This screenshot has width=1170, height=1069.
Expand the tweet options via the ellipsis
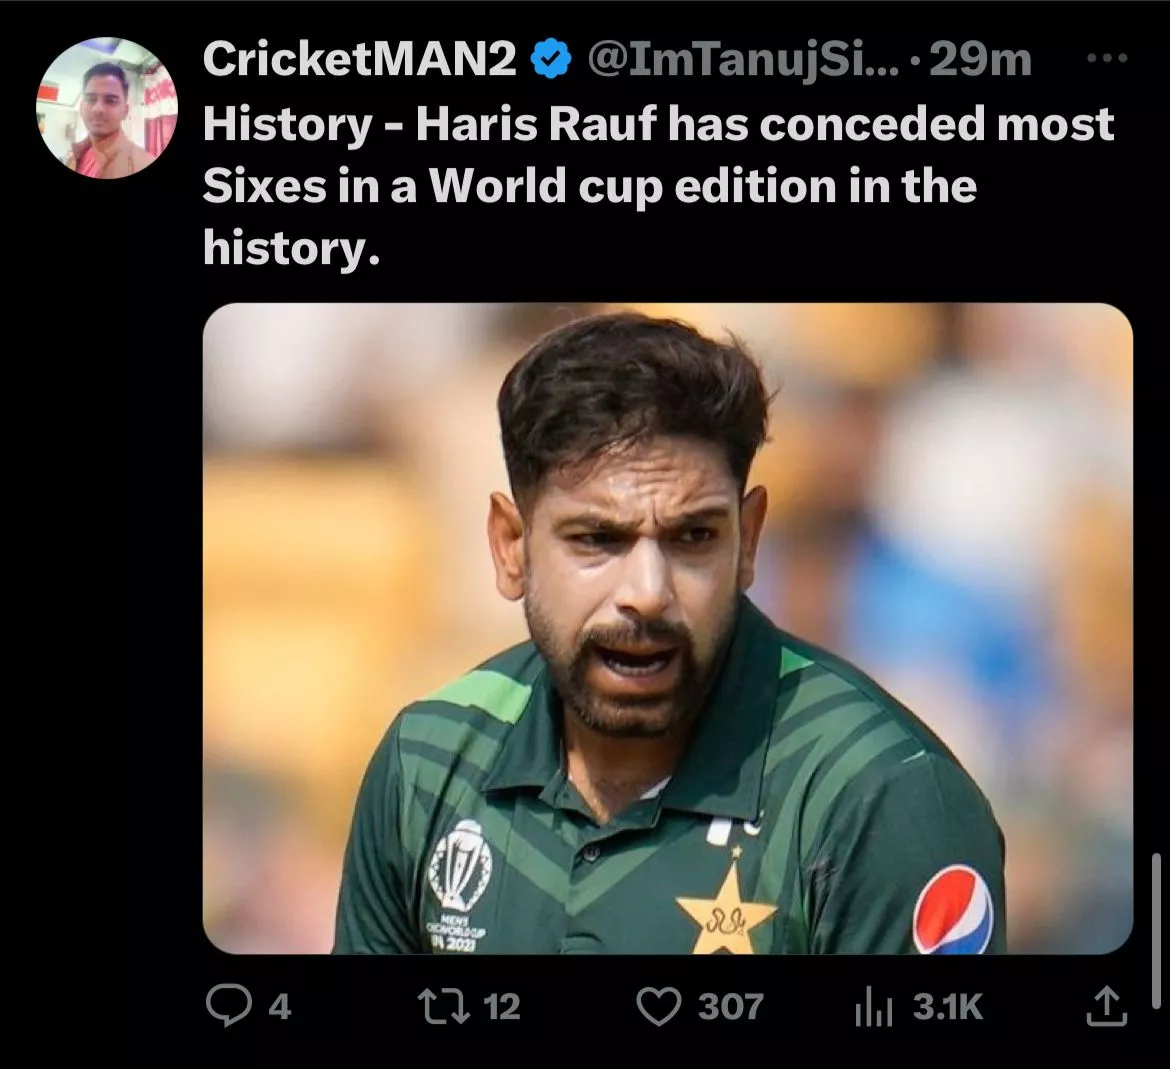coord(1104,60)
